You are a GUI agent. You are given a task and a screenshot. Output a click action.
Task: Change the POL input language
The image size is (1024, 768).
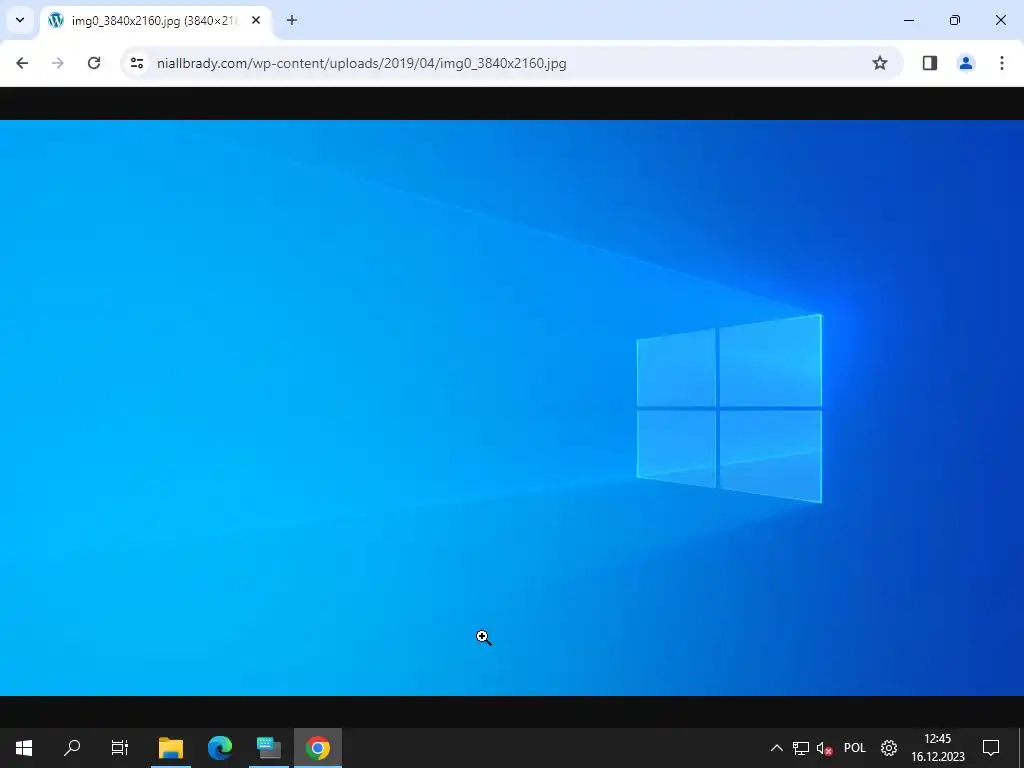[855, 748]
